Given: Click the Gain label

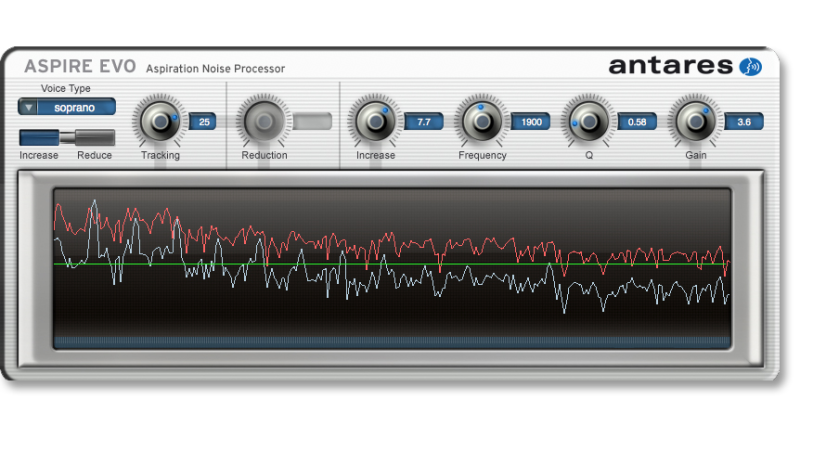Looking at the screenshot, I should tap(696, 155).
